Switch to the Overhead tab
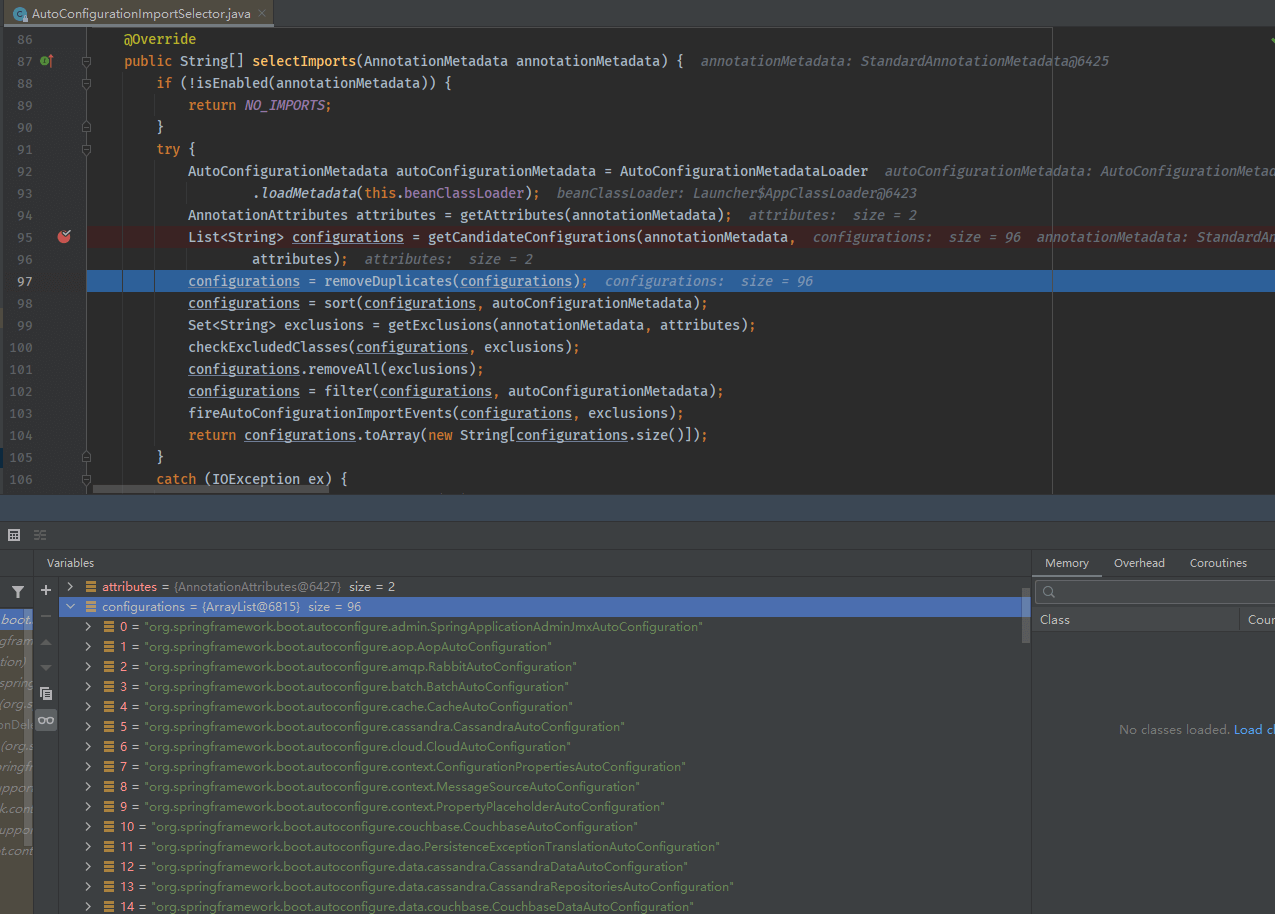The image size is (1275, 914). [x=1139, y=563]
